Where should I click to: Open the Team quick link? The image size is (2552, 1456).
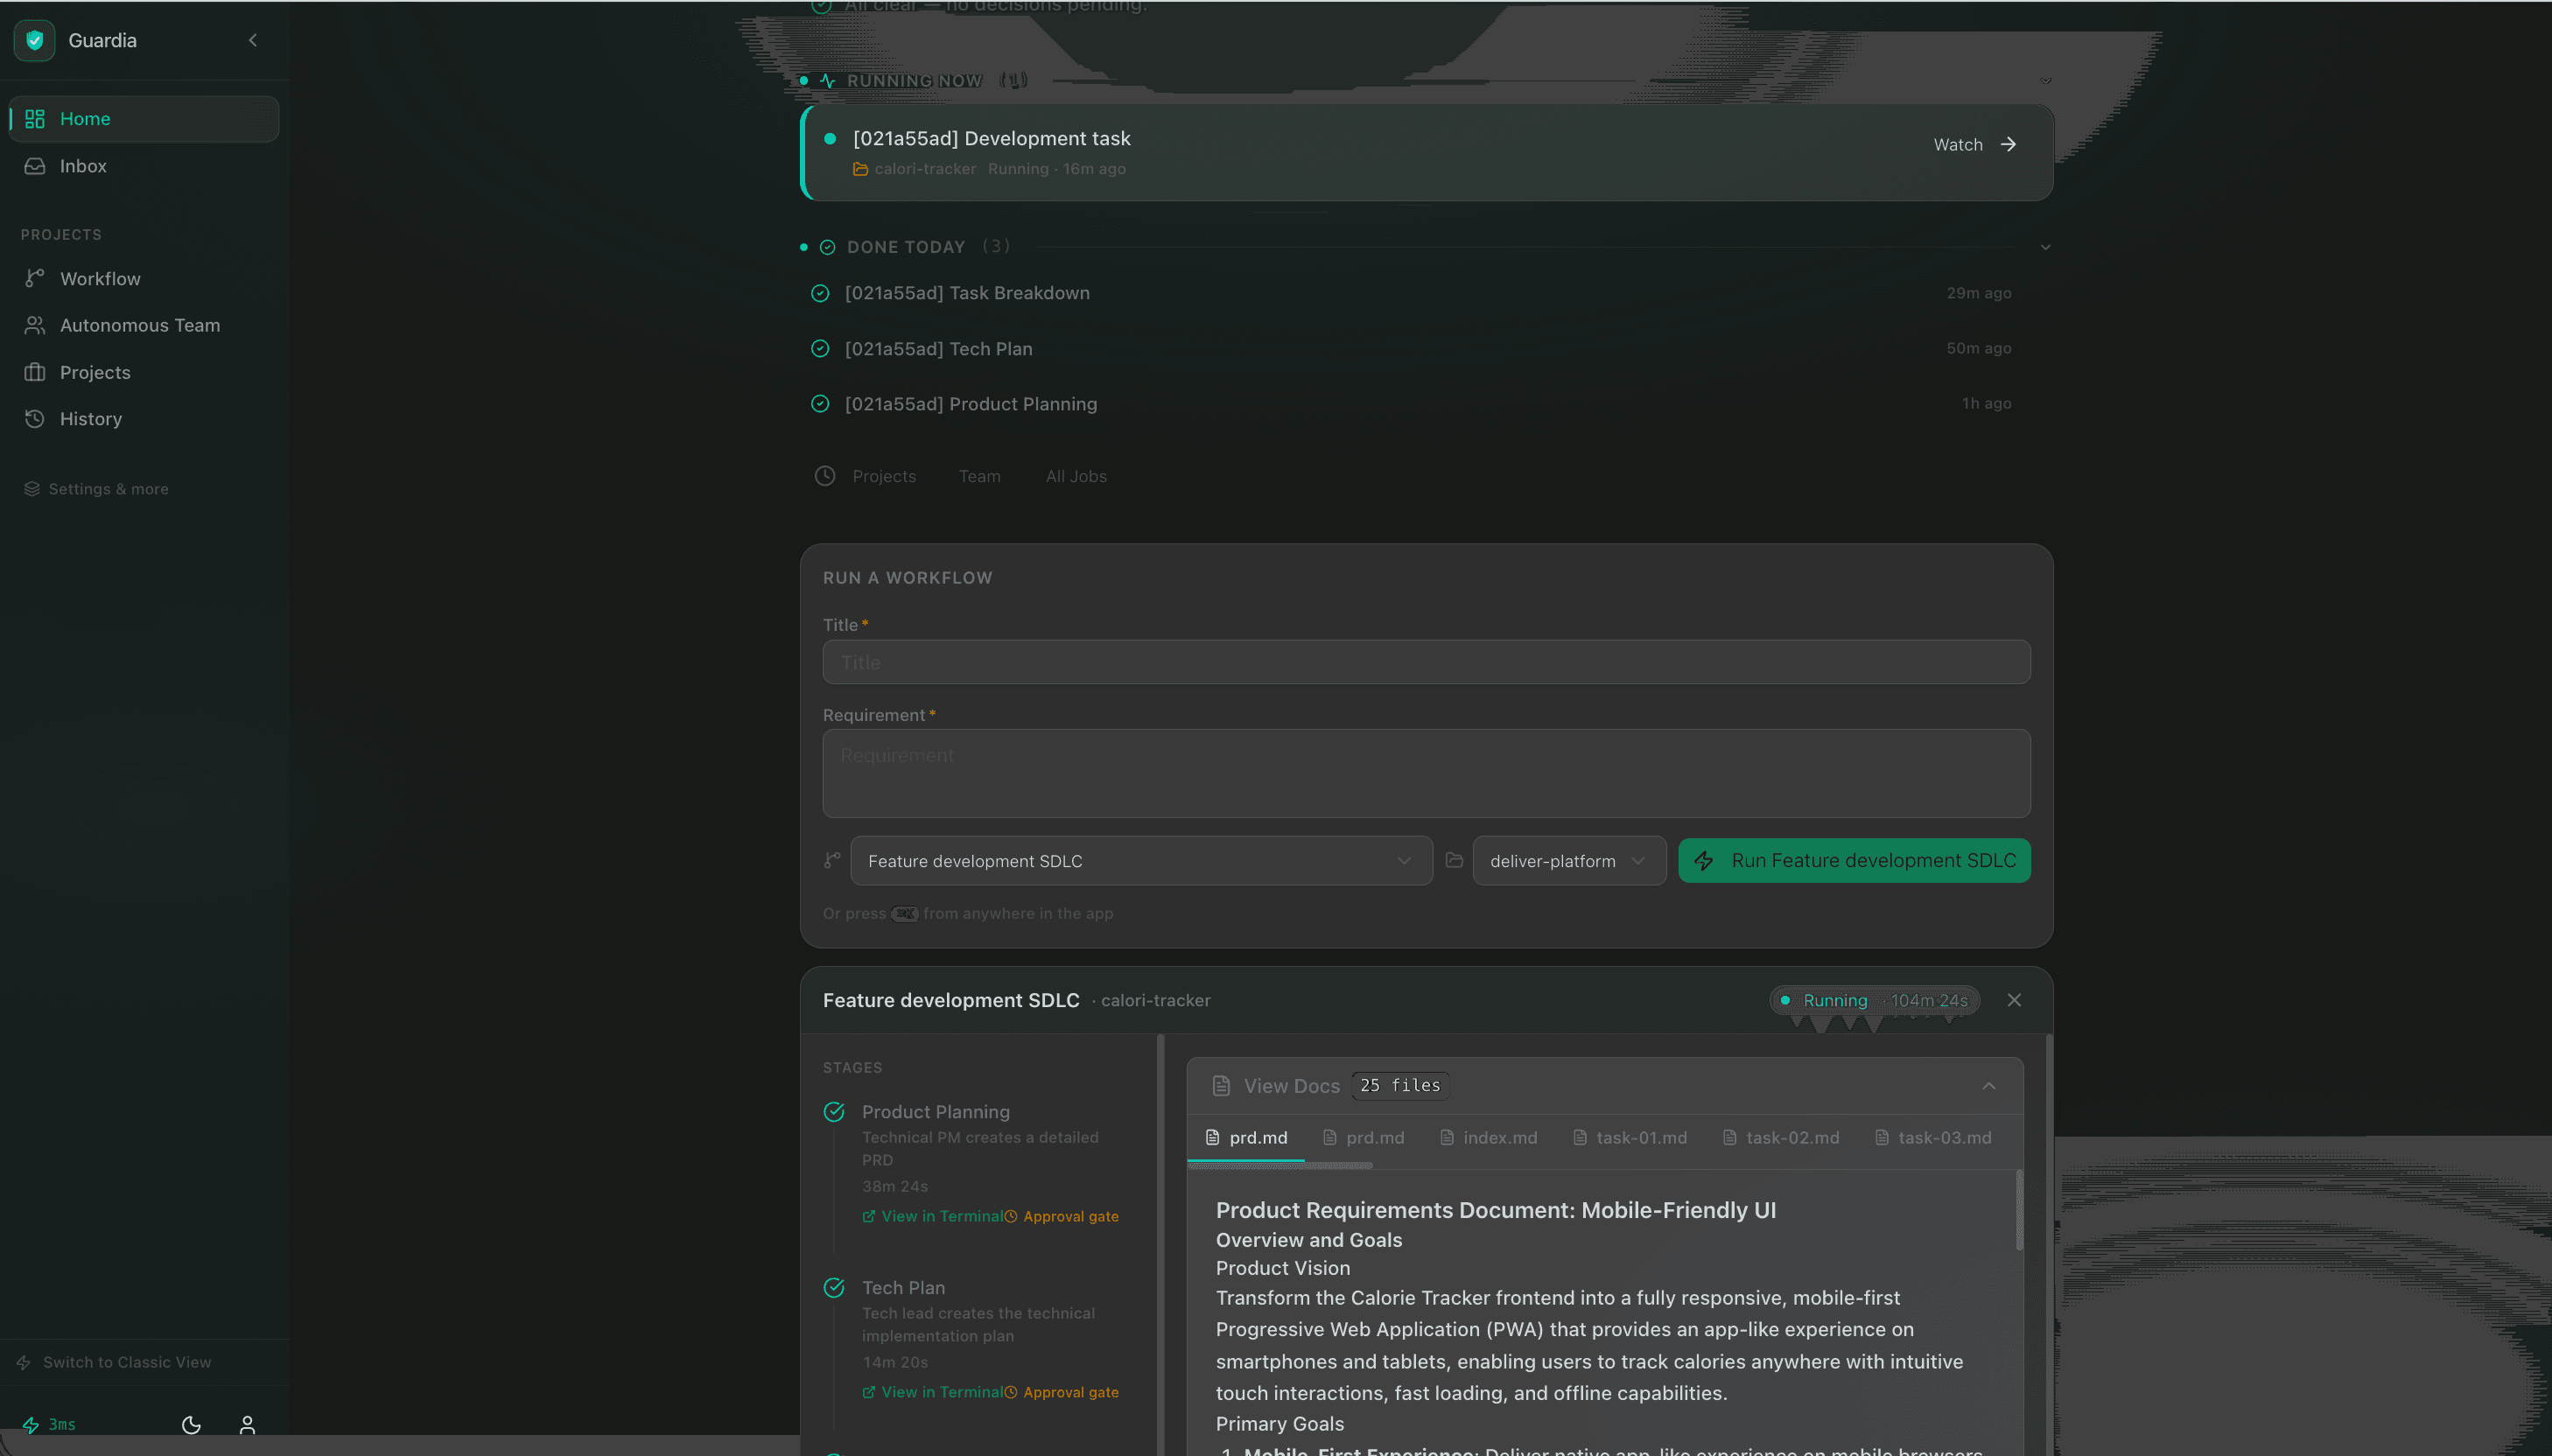tap(979, 476)
